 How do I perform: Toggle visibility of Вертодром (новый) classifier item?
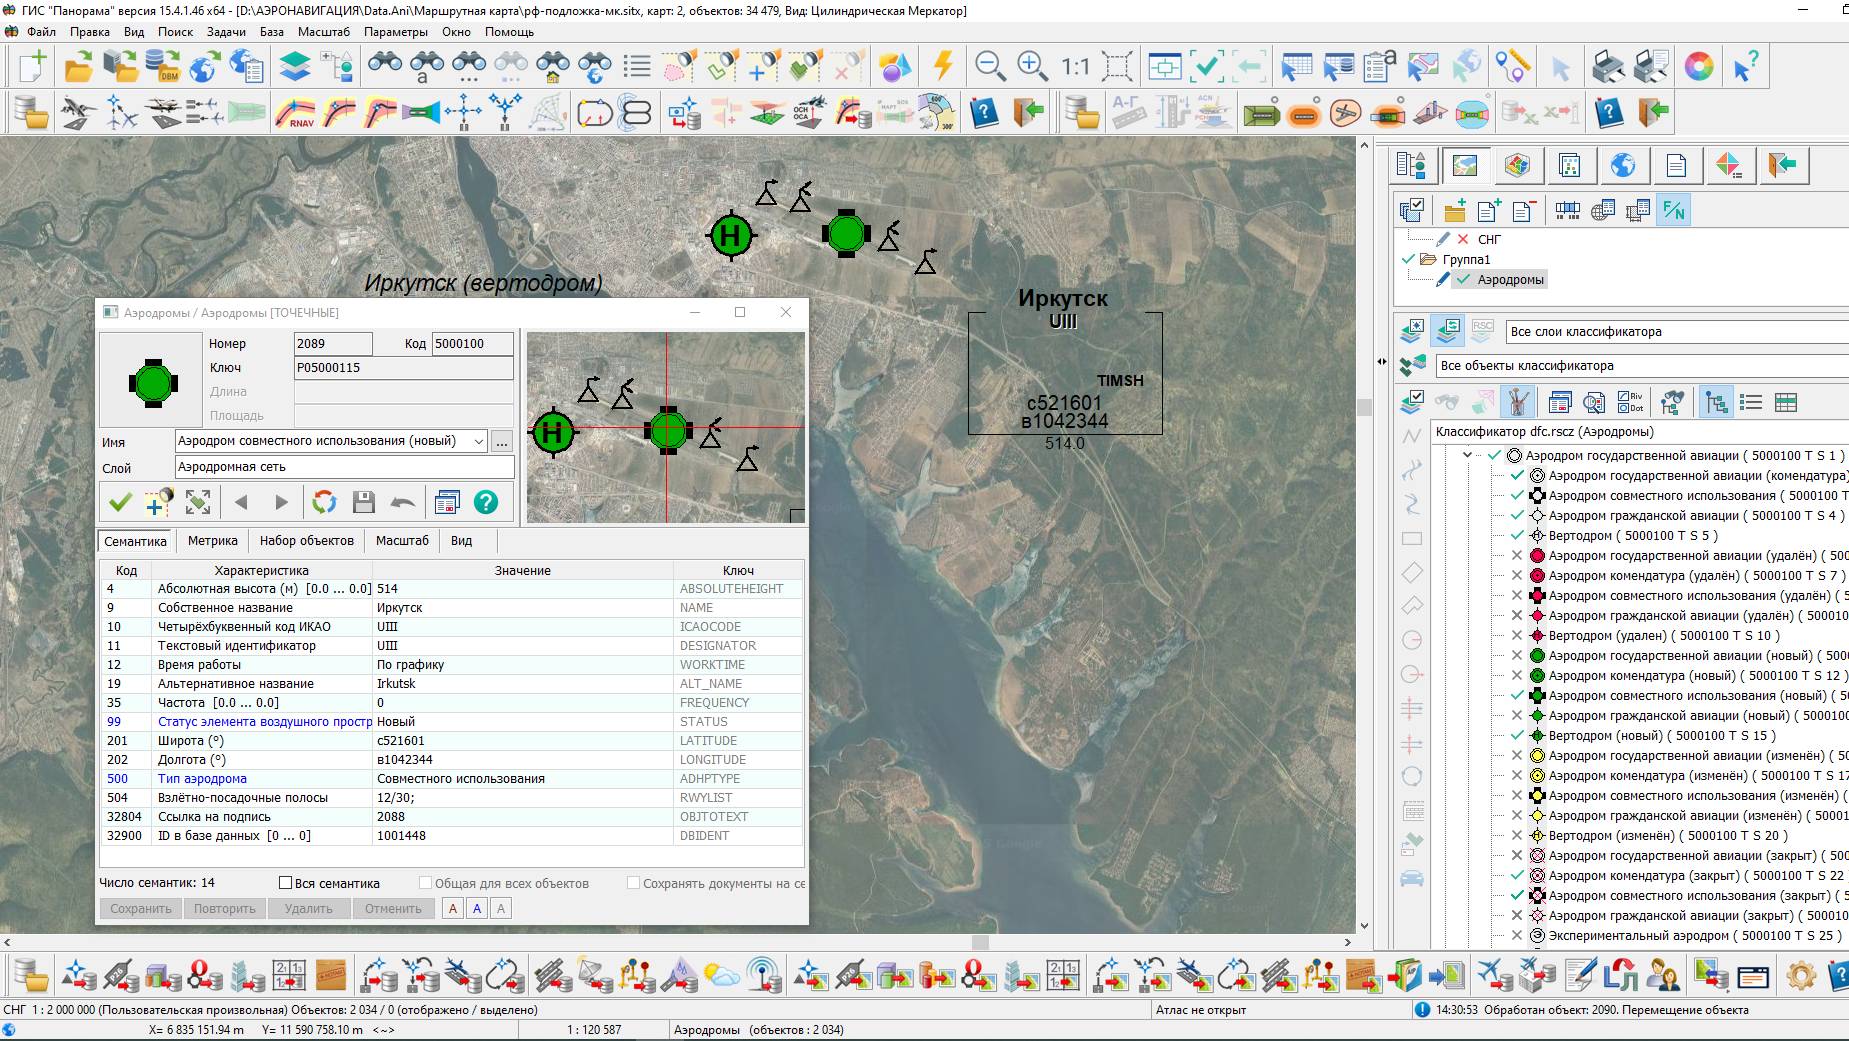(1517, 736)
